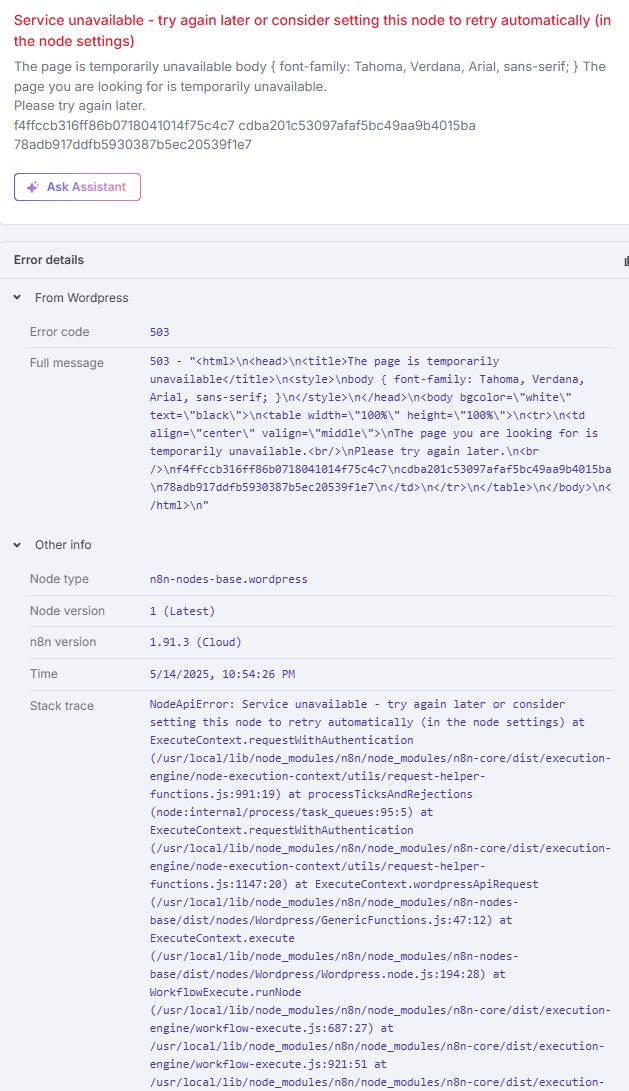Click the From Wordpress section title
The width and height of the screenshot is (629, 1091).
coord(81,298)
